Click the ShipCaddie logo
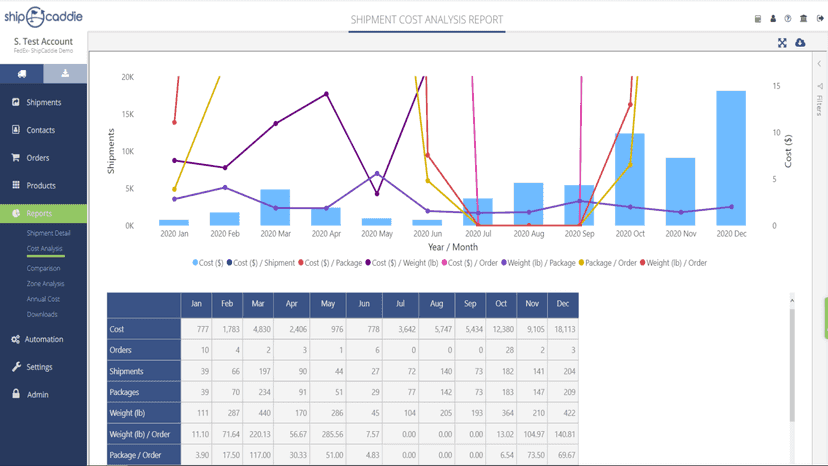The height and width of the screenshot is (466, 828). click(x=43, y=17)
